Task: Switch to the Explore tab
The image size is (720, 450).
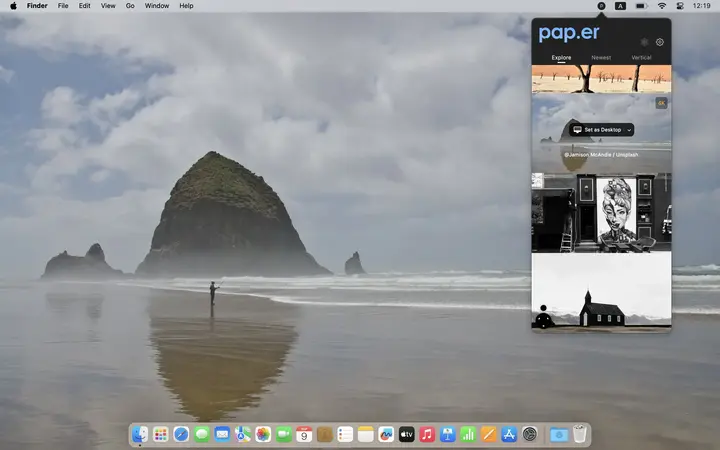Action: click(561, 58)
